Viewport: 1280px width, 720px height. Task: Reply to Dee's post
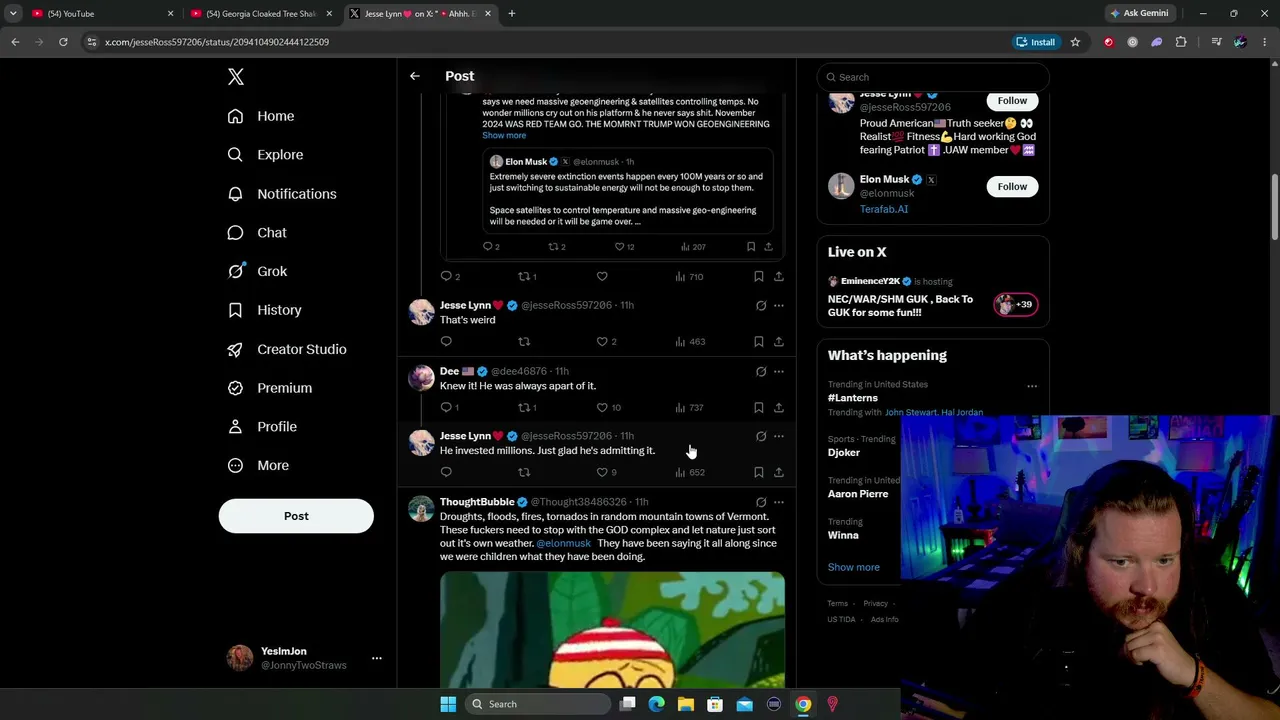(446, 408)
